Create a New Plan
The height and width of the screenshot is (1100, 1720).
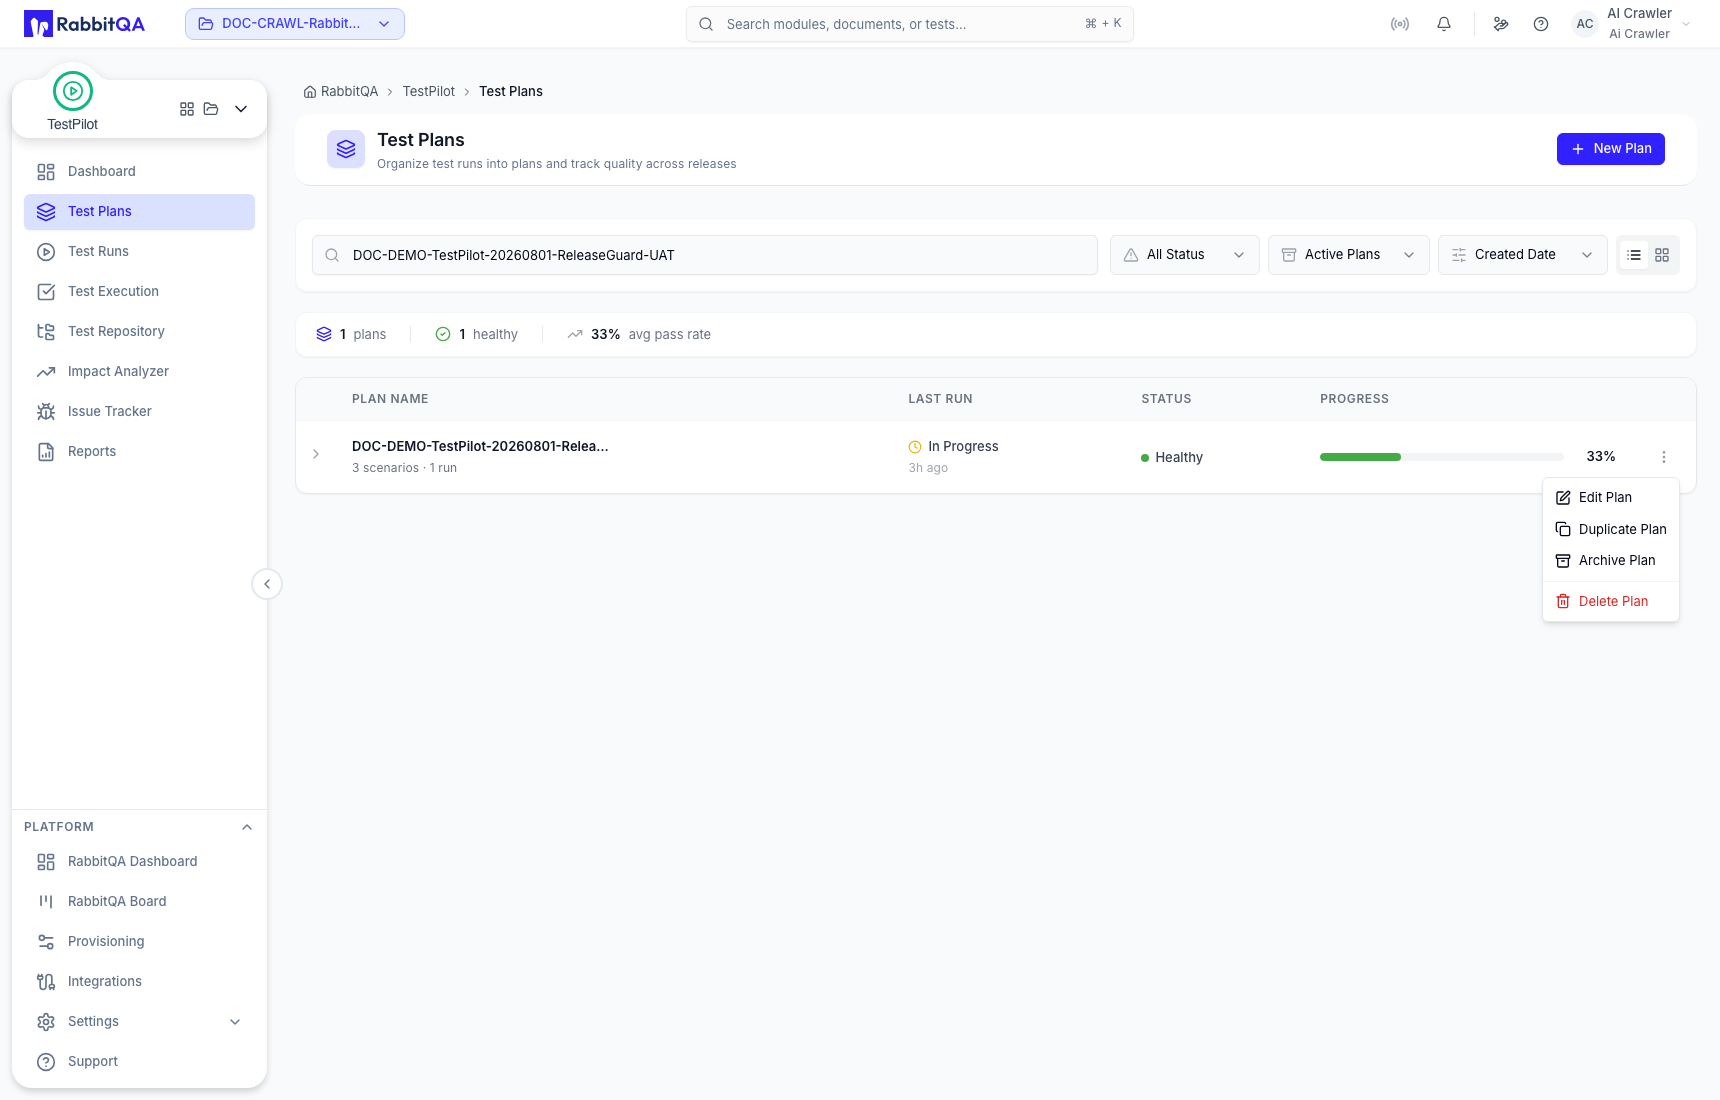[1611, 149]
